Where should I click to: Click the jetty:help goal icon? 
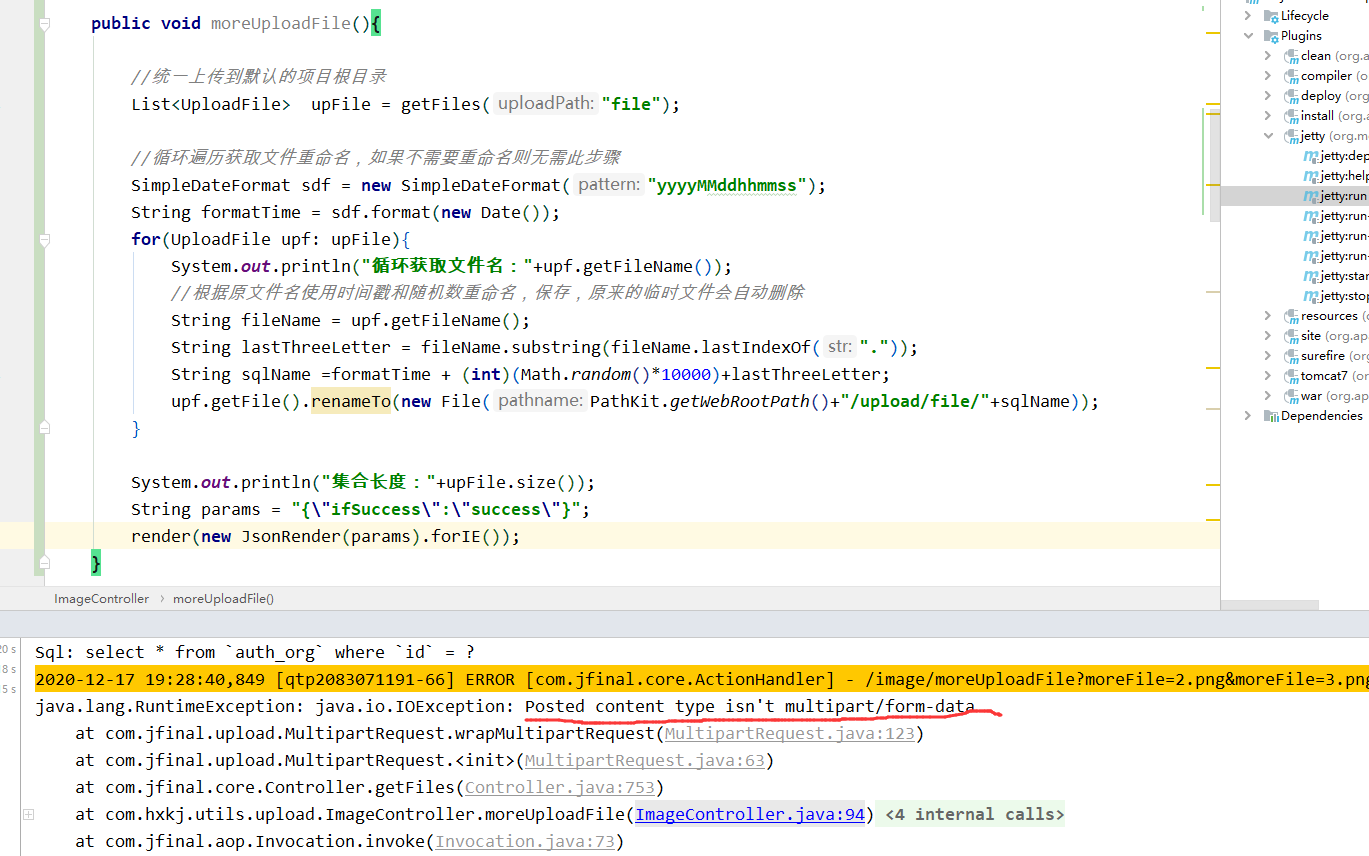point(1311,176)
